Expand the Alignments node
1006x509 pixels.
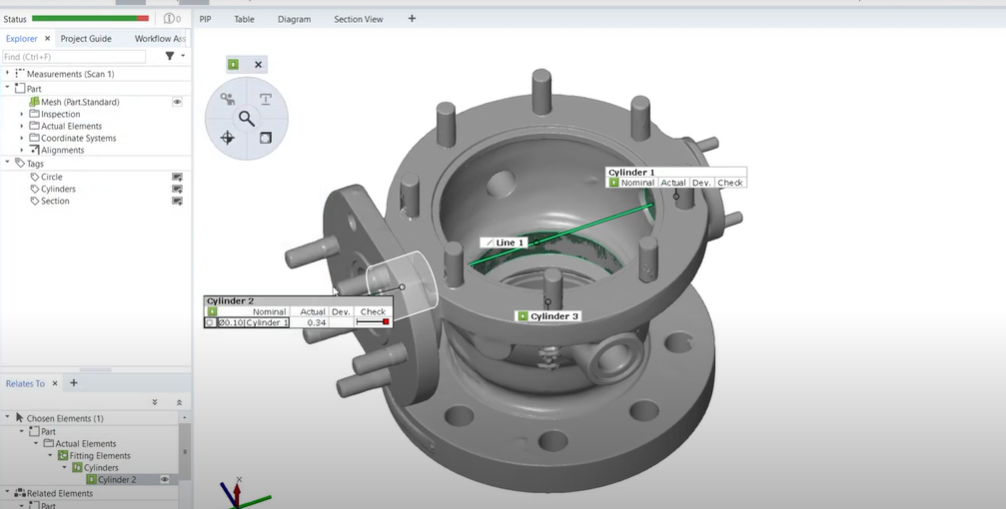pos(21,150)
